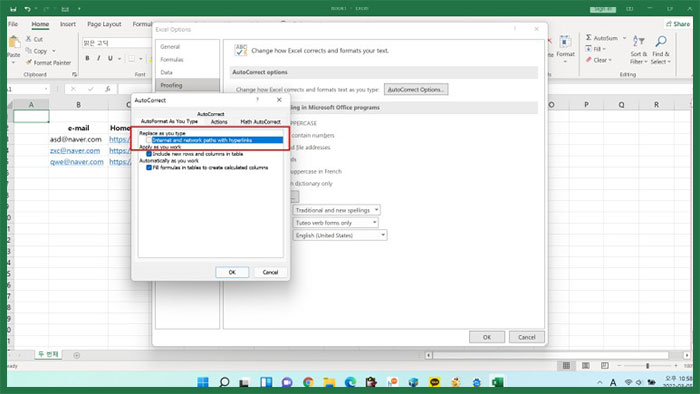Screen dimensions: 700x394
Task: Expand the Paste options arrow
Action: 13,63
